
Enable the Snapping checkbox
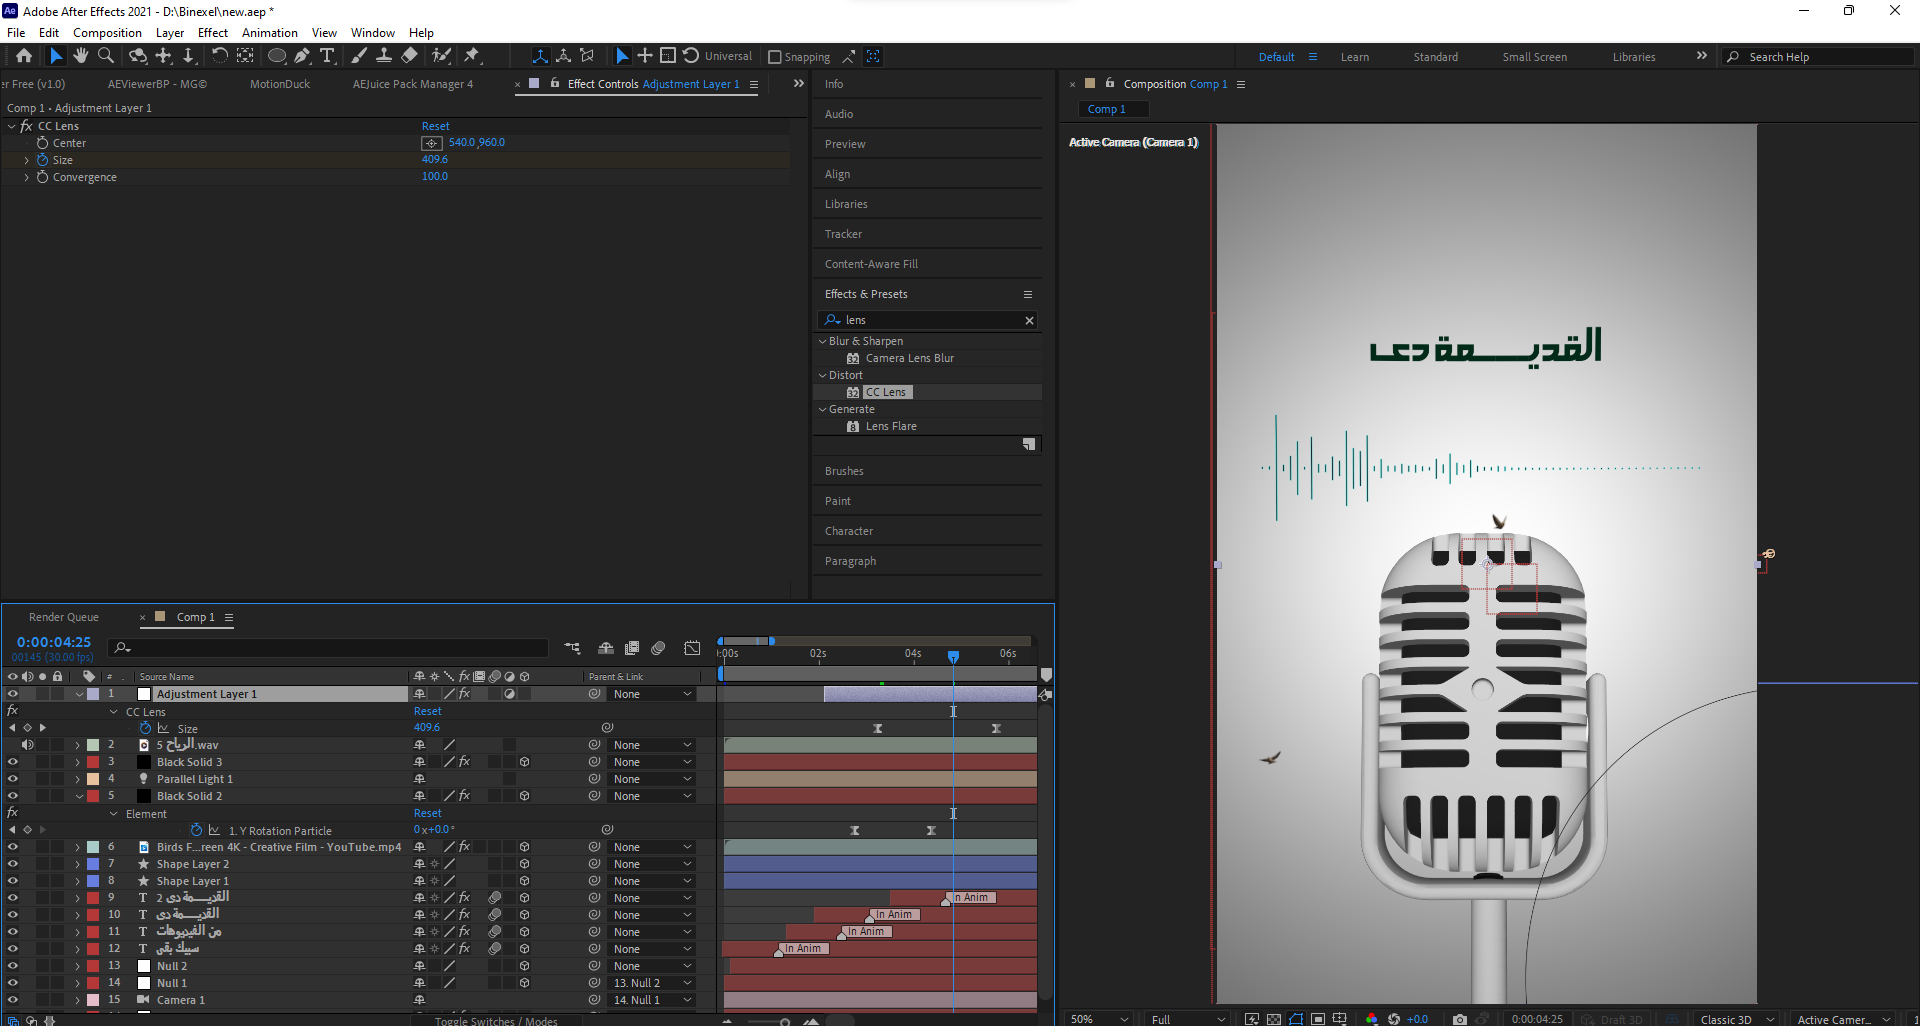click(774, 57)
